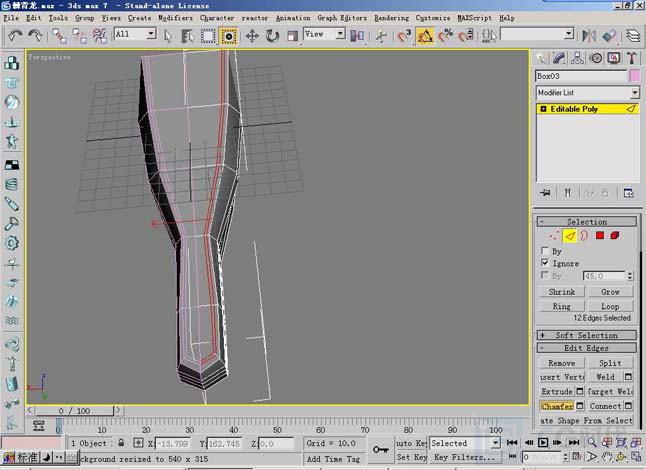
Task: Click the Play Animation button
Action: click(543, 443)
